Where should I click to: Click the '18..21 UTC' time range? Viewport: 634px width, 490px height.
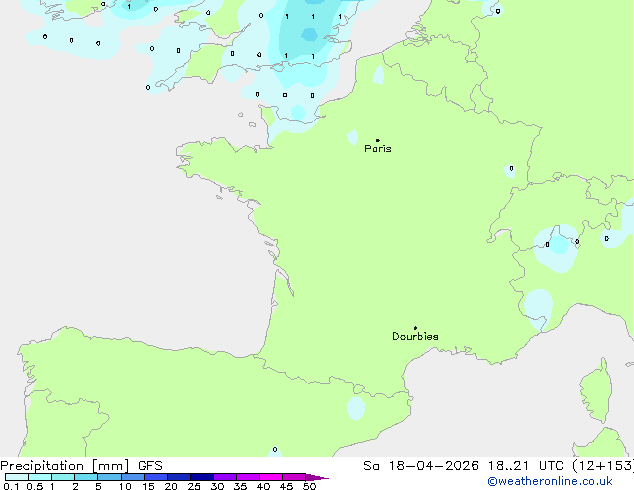tap(525, 466)
